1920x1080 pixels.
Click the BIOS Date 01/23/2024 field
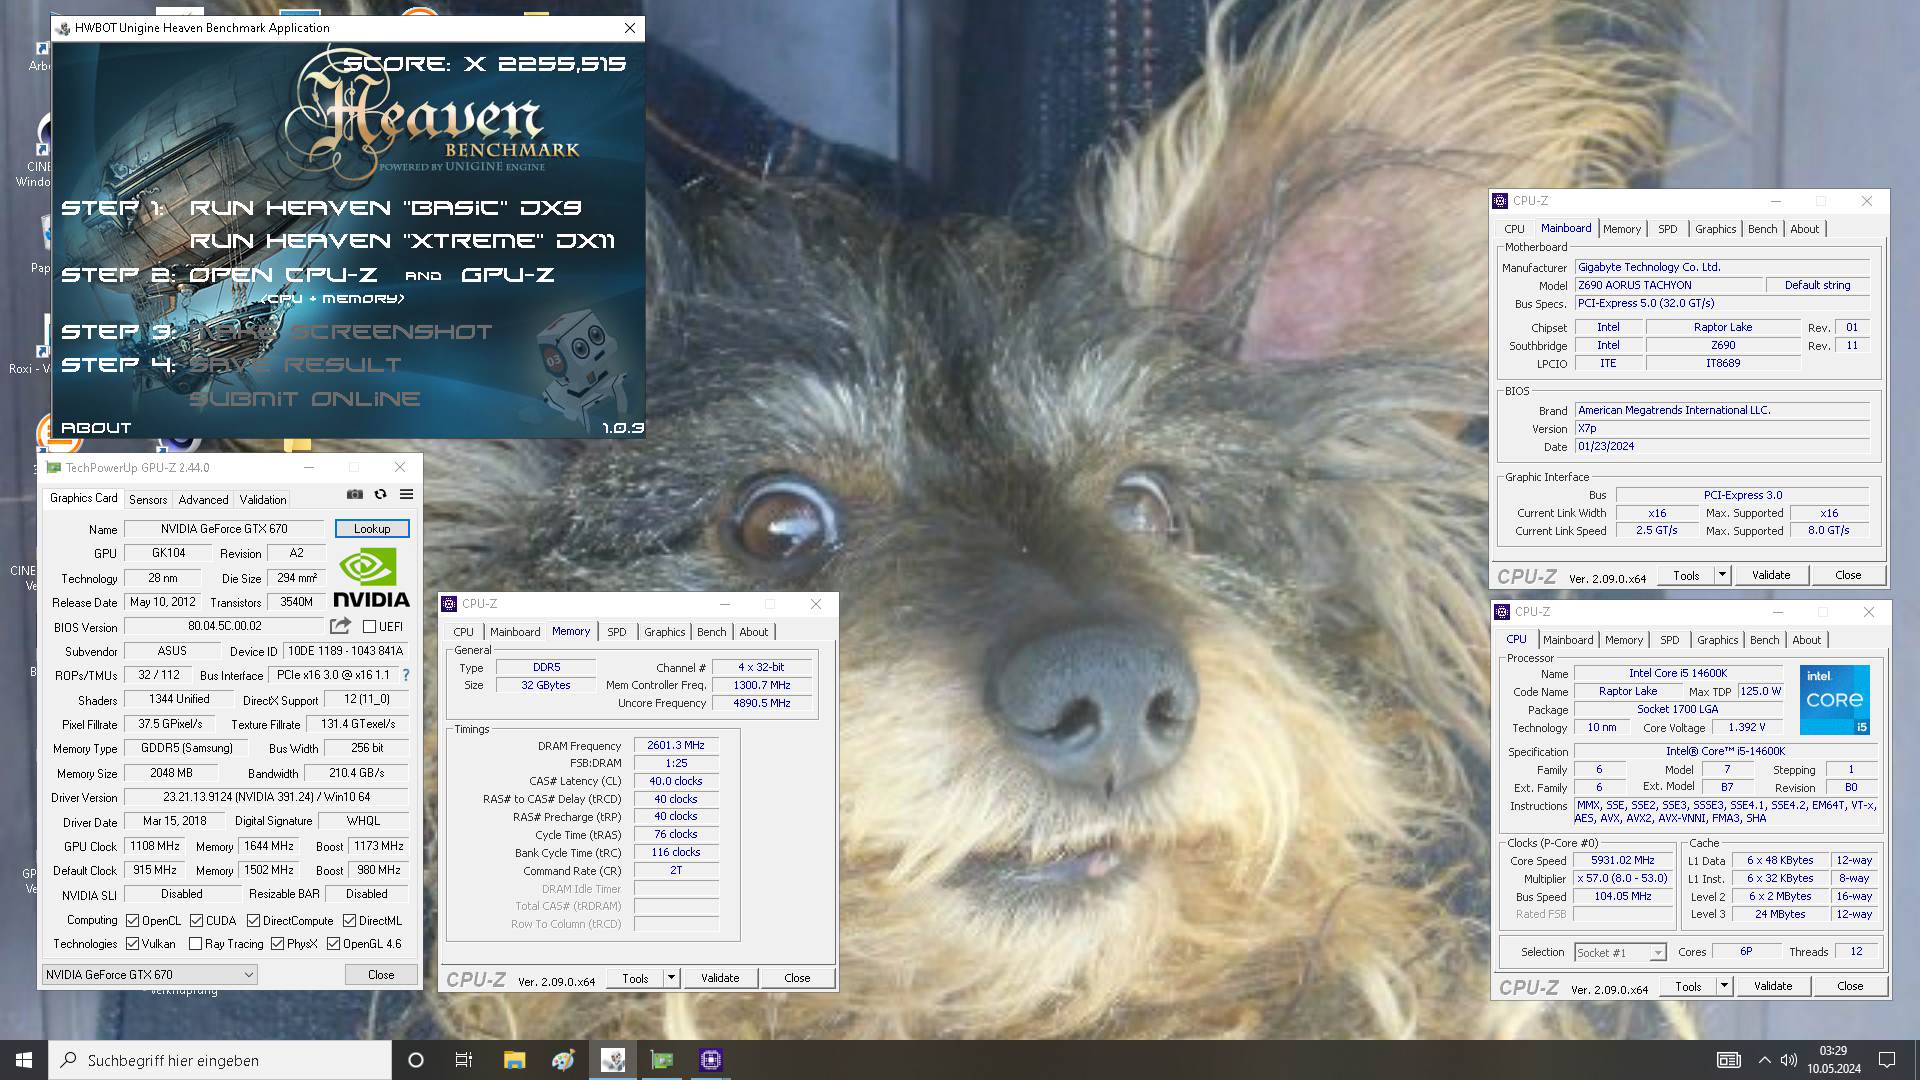tap(1722, 446)
